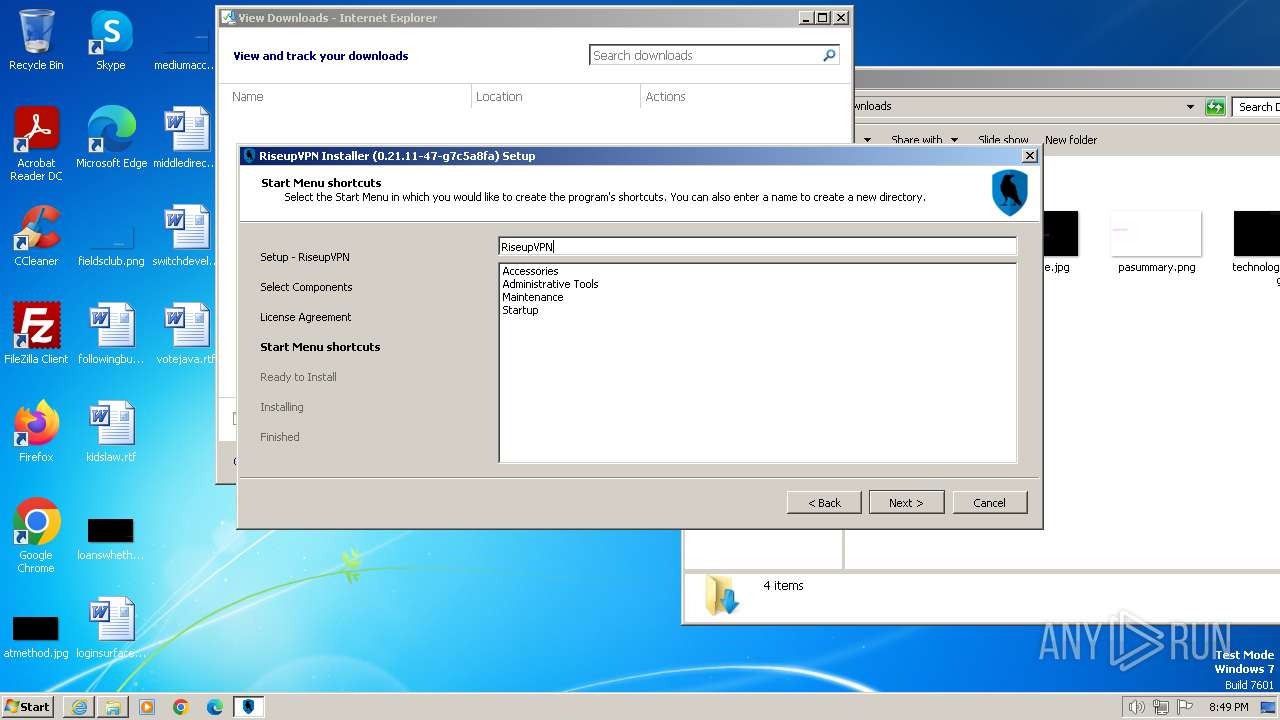Screen dimensions: 1280x720
Task: Go Back in the RiseupVPN installer
Action: (x=824, y=502)
